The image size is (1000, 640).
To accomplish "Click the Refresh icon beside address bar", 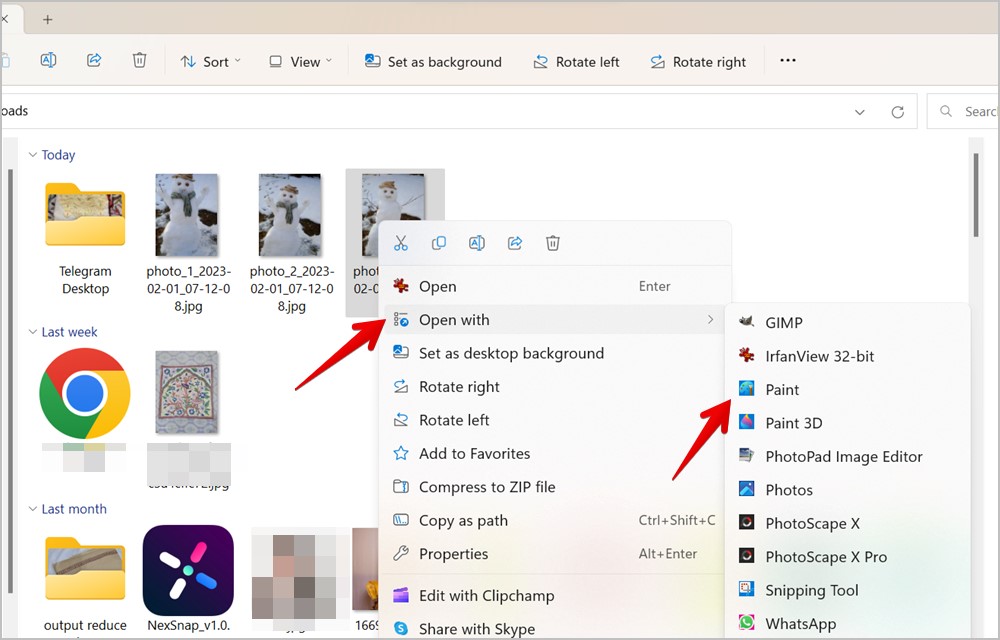I will pyautogui.click(x=897, y=112).
